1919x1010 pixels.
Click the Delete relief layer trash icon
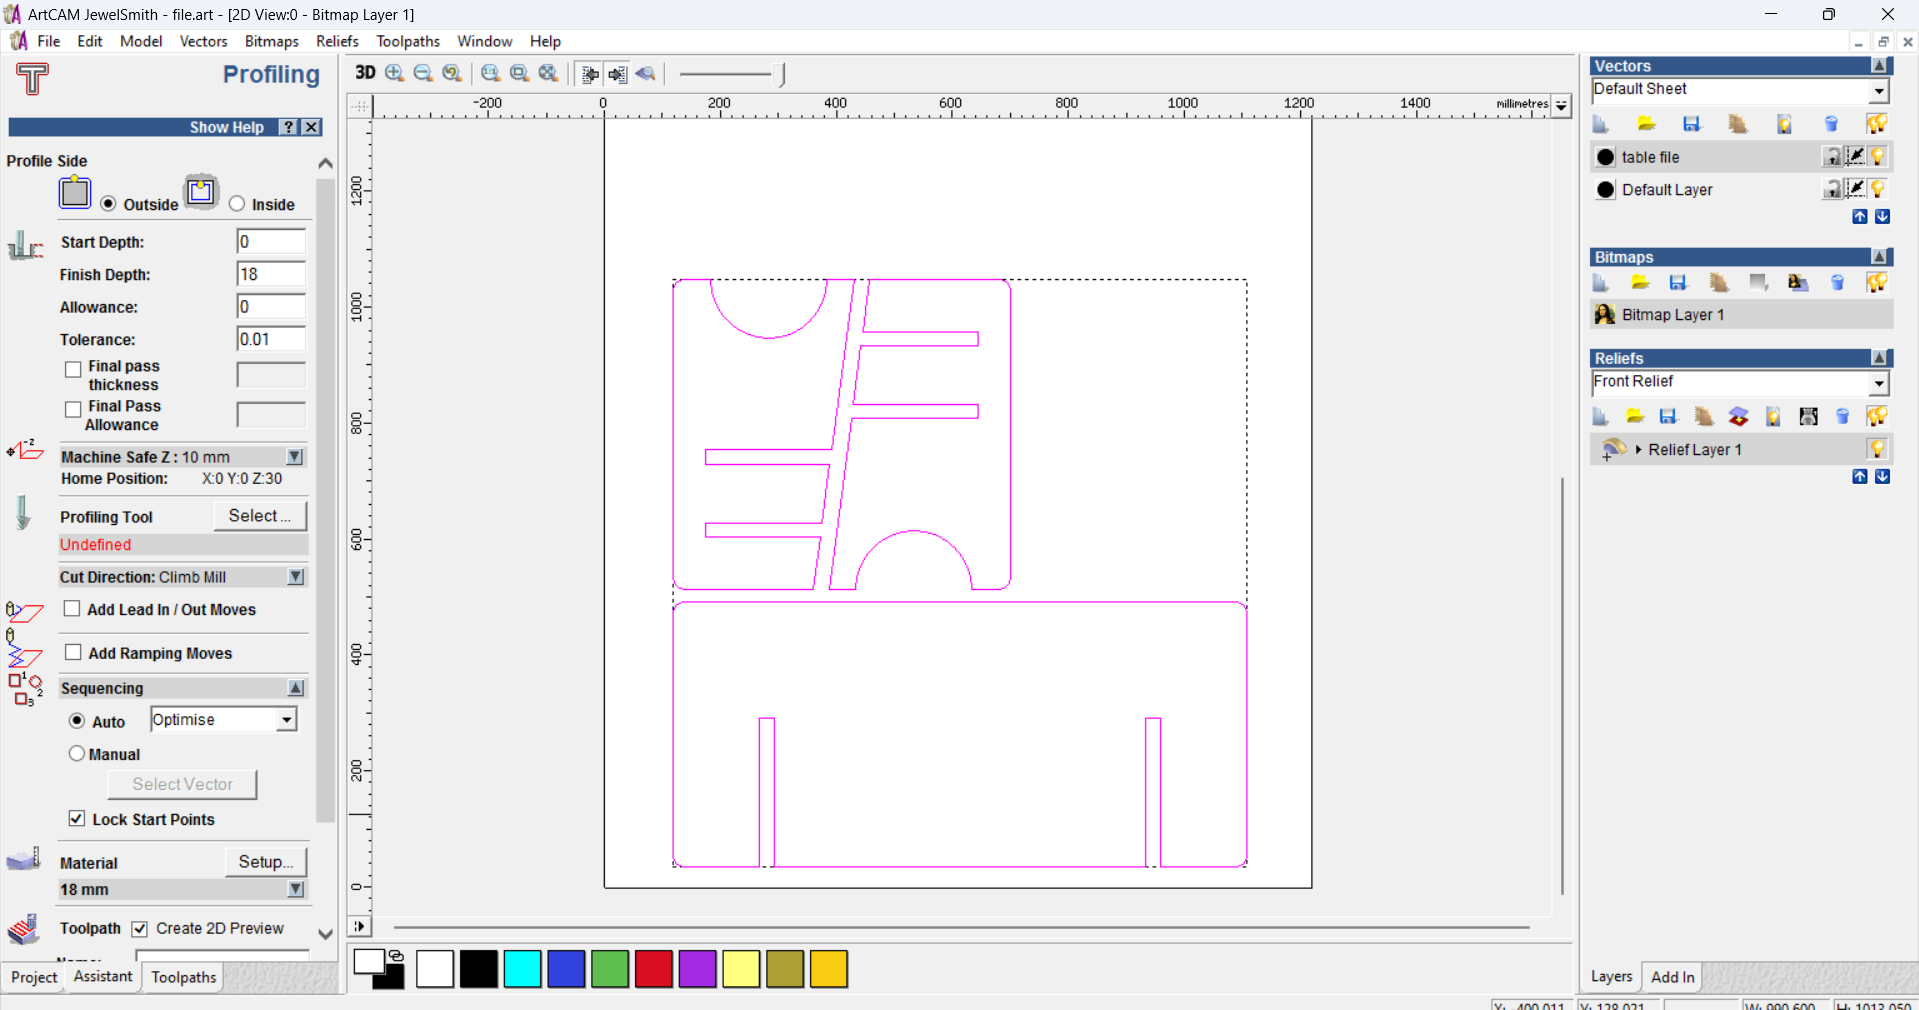pyautogui.click(x=1843, y=416)
